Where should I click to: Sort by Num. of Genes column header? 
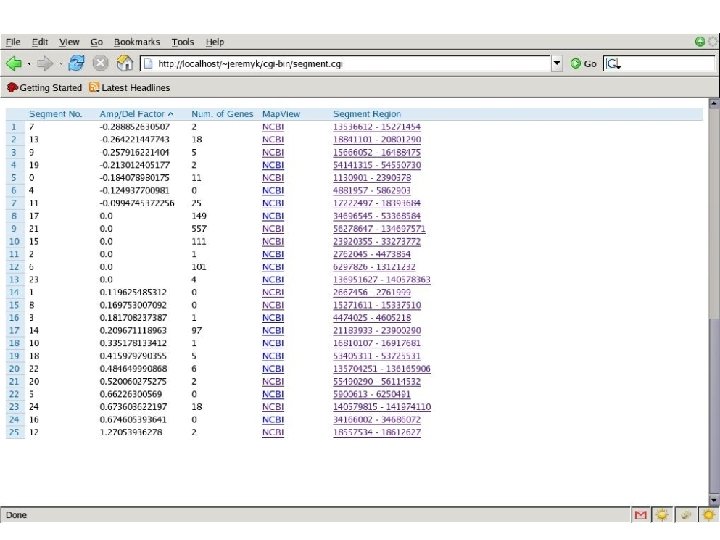(222, 114)
